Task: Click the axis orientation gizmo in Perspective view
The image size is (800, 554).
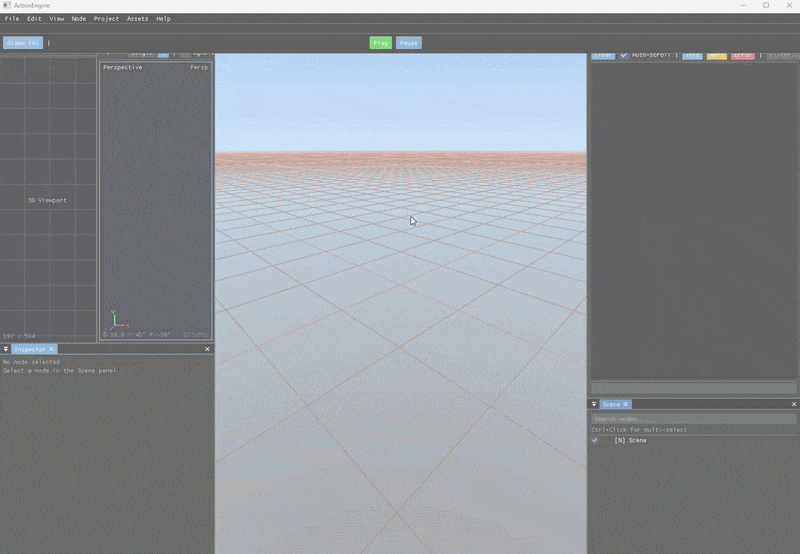Action: 115,322
